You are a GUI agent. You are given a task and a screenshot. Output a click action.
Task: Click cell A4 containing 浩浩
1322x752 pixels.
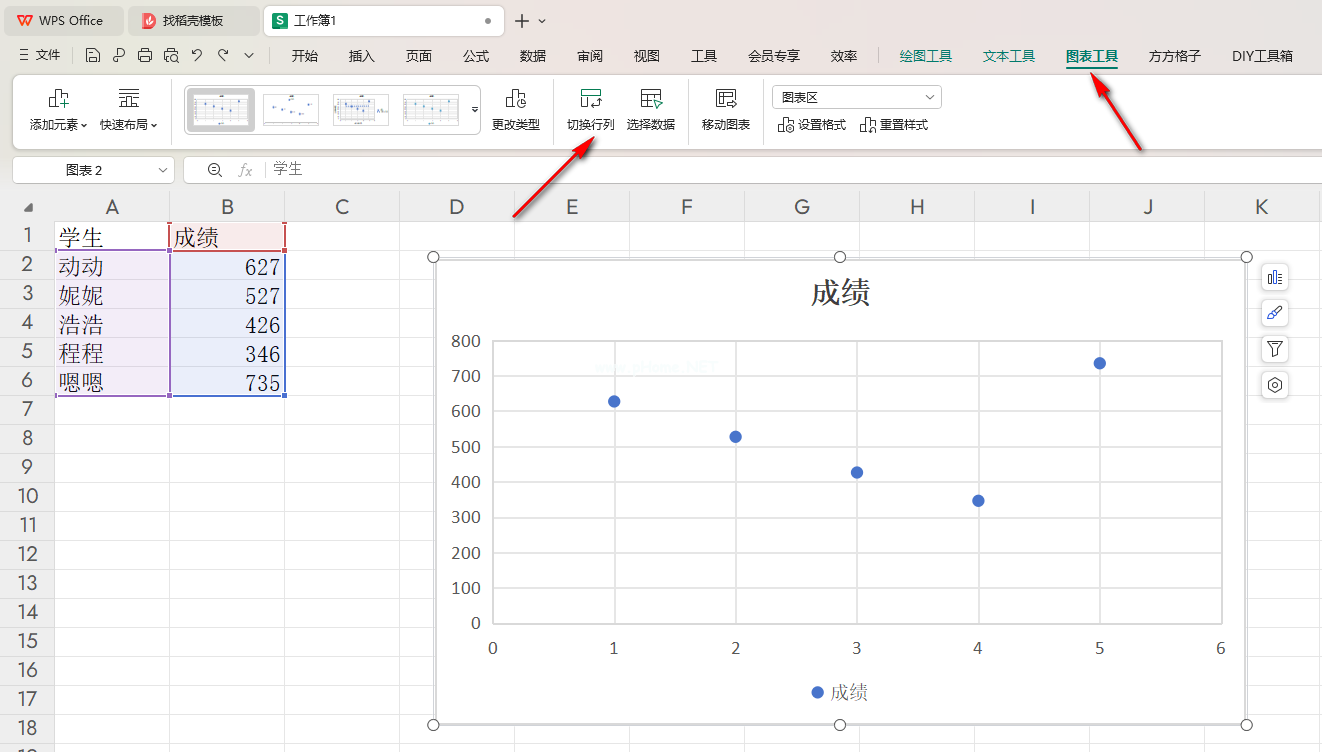[112, 324]
